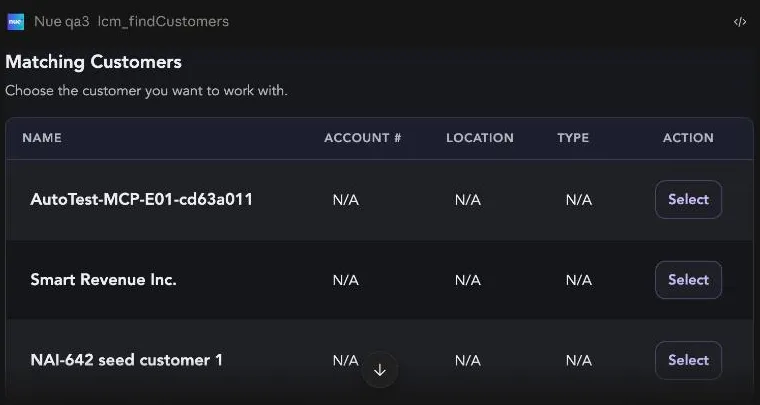Click the account number of Smart Revenue Inc.

tap(346, 280)
